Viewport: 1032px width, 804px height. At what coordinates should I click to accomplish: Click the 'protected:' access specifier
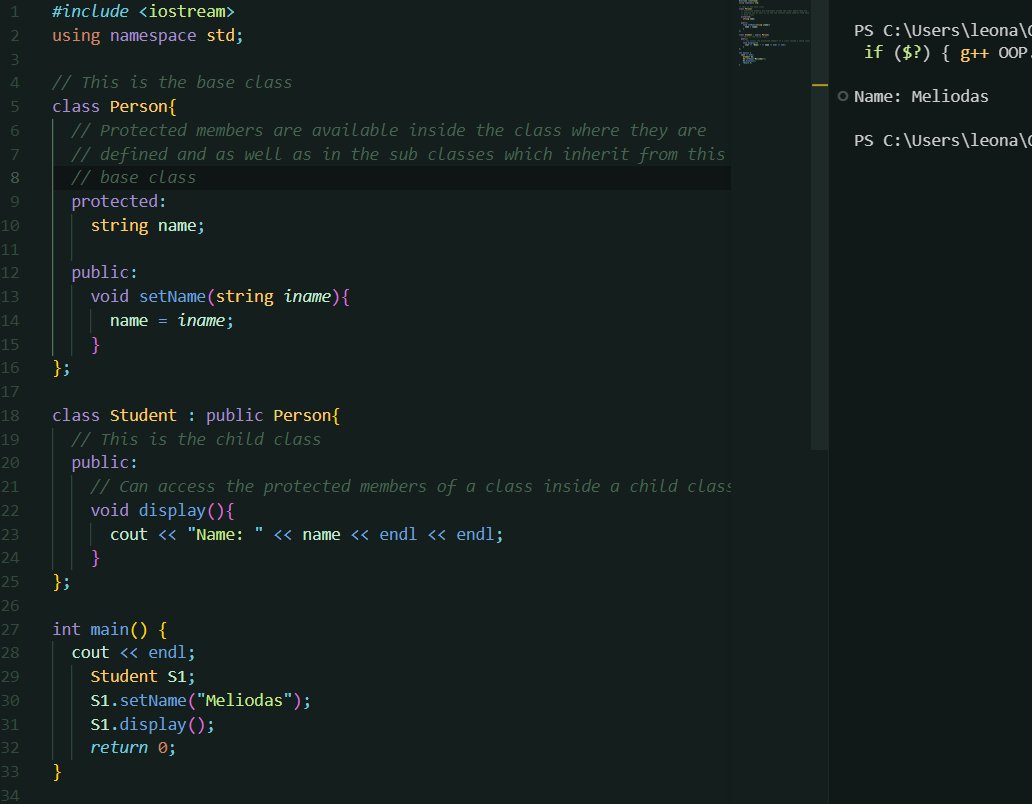pos(118,201)
